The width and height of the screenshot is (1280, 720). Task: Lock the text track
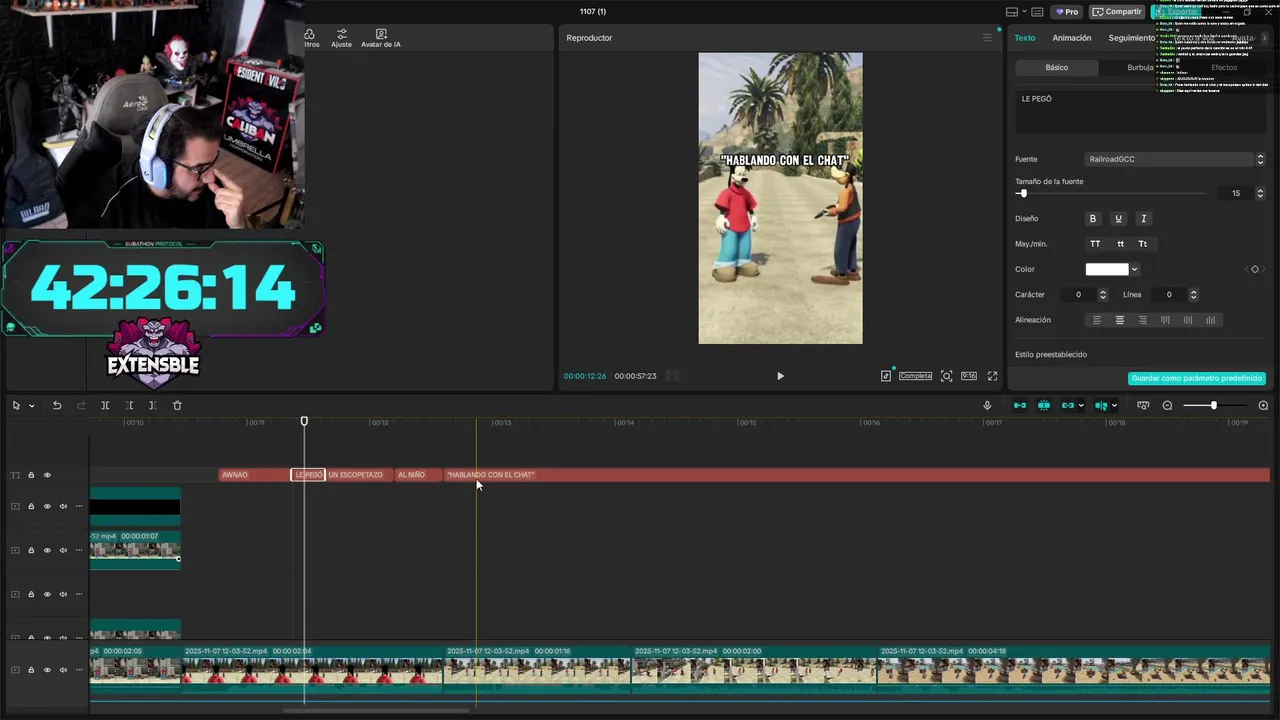31,475
